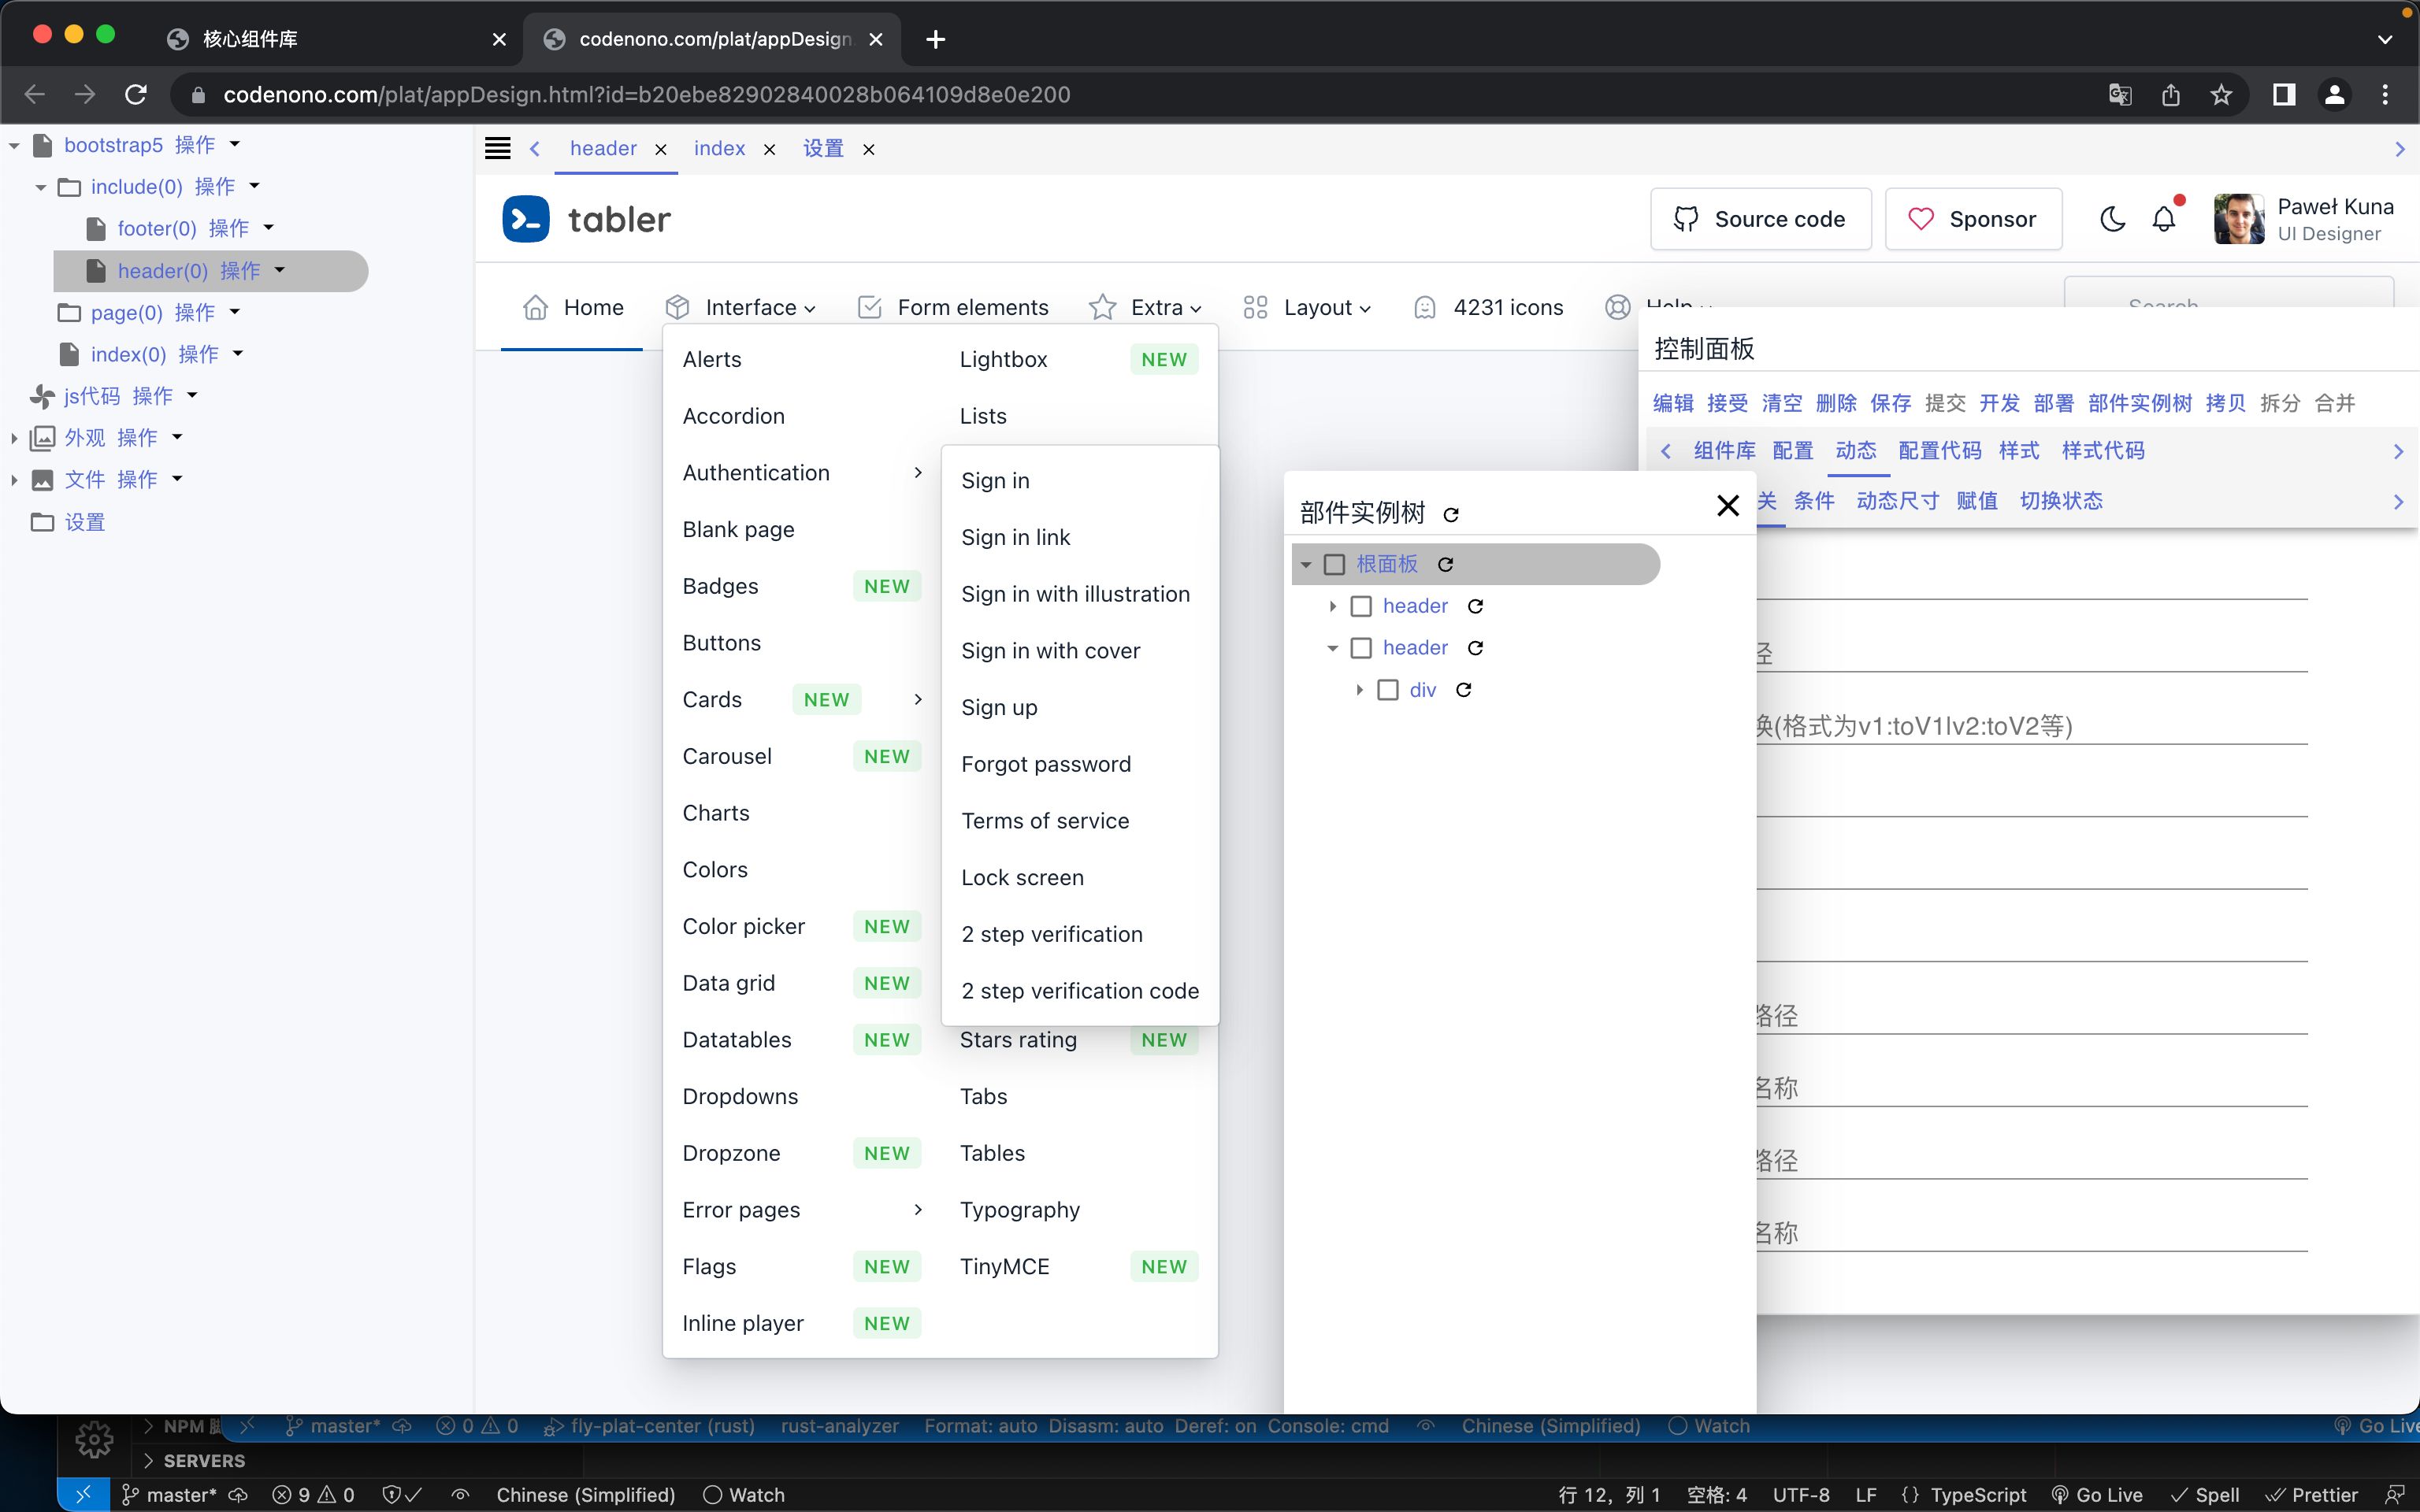Viewport: 2420px width, 1512px height.
Task: Expand the first header tree node
Action: (x=1333, y=607)
